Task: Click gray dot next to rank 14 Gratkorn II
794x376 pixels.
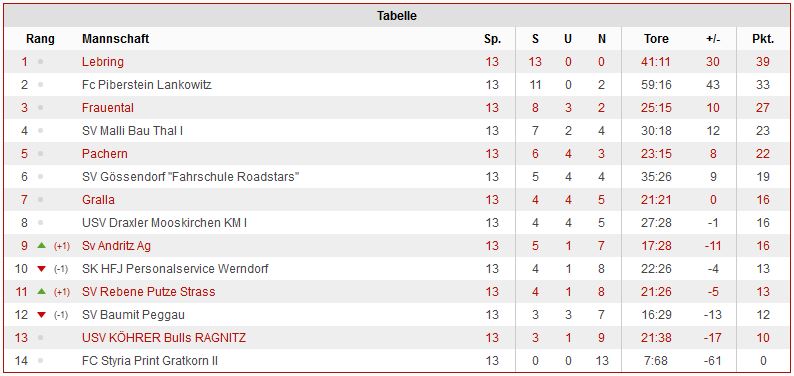Action: click(x=41, y=361)
